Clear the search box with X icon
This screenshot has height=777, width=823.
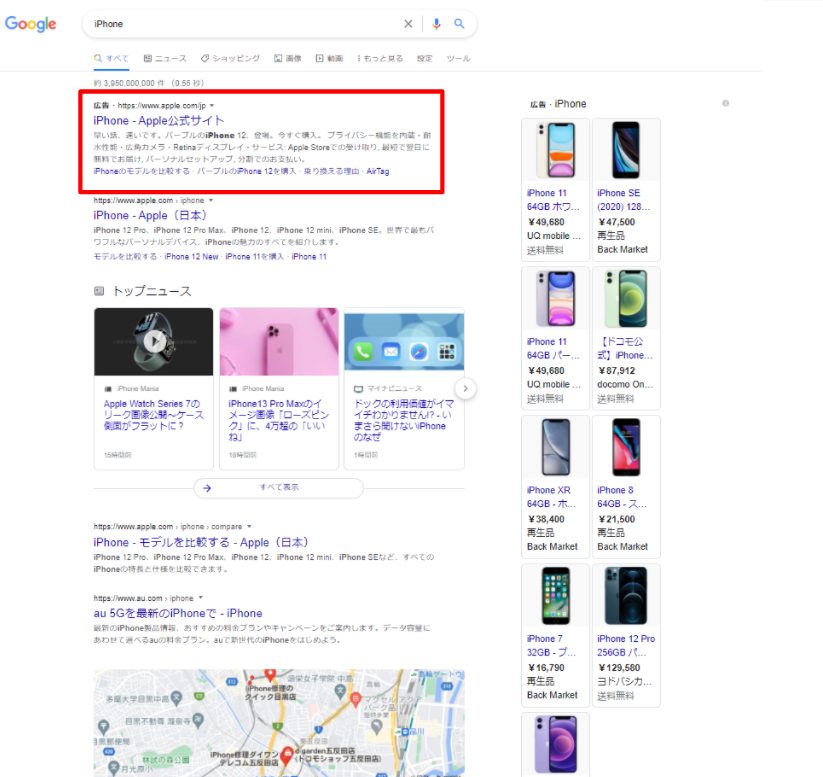click(x=408, y=24)
